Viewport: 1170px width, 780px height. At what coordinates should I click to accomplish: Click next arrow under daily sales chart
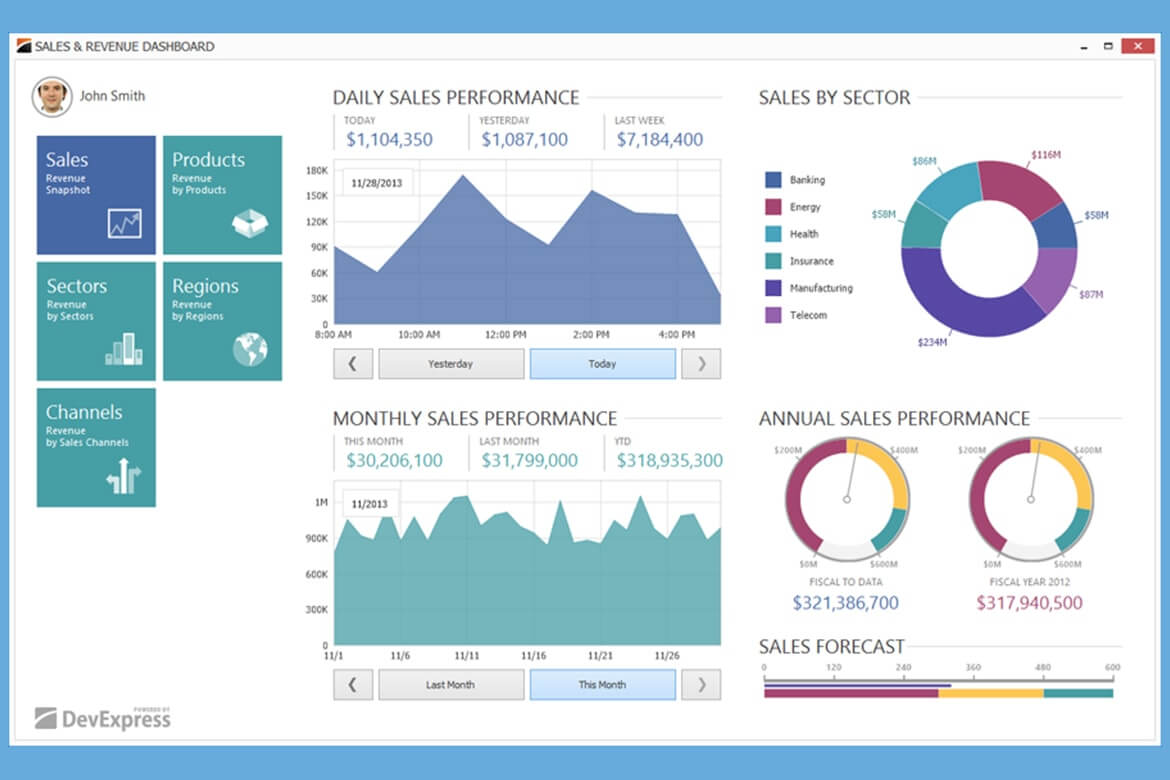pyautogui.click(x=701, y=364)
